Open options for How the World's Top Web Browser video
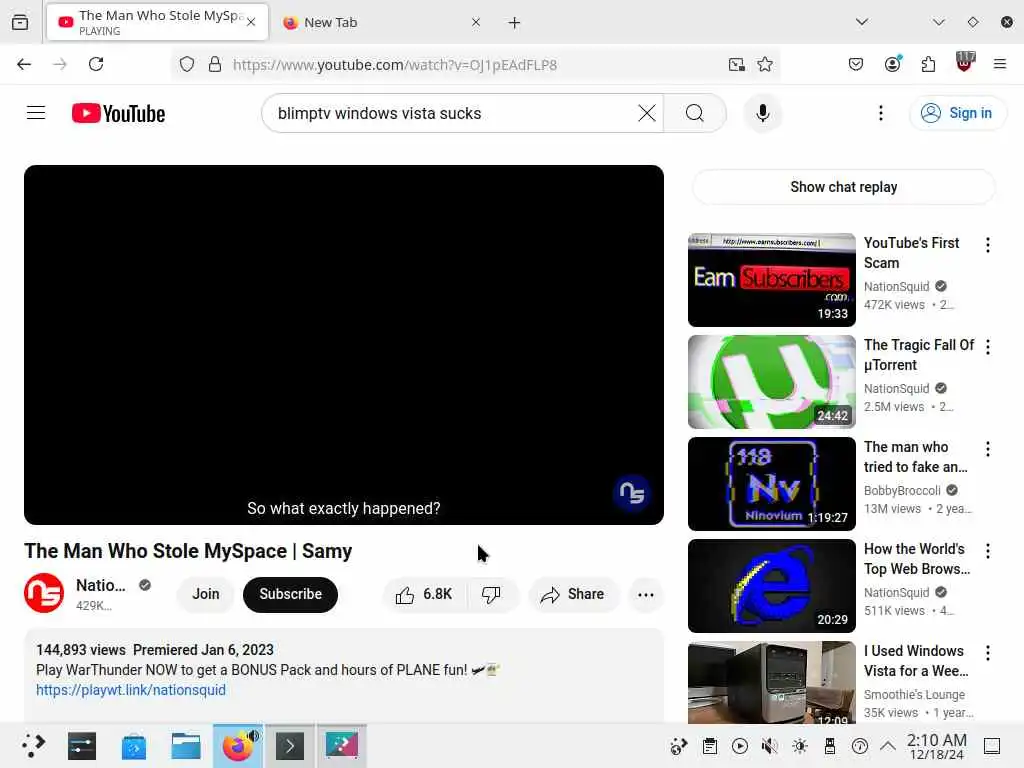The height and width of the screenshot is (768, 1024). pos(987,551)
